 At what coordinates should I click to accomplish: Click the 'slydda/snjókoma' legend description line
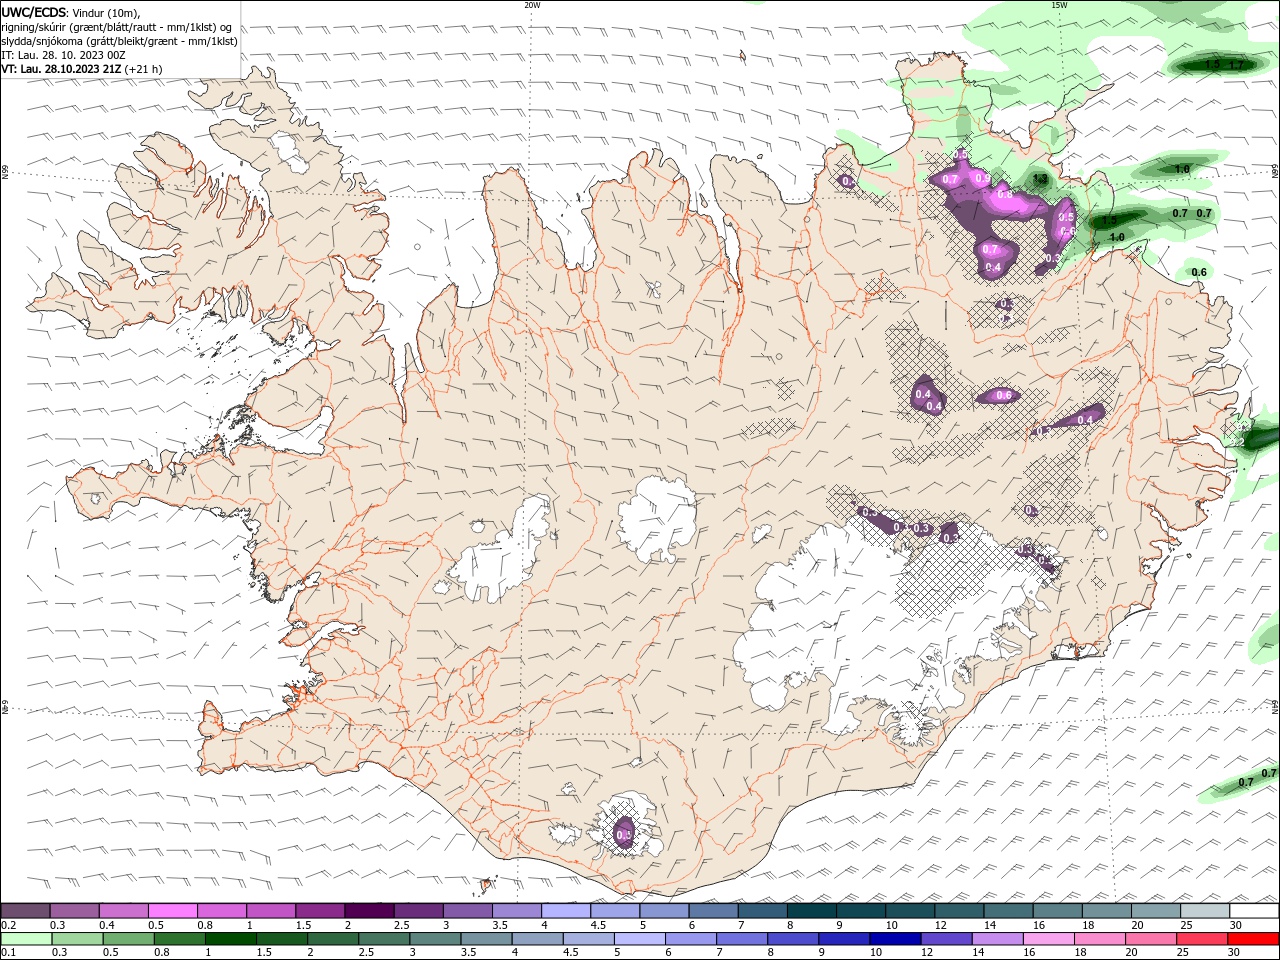(120, 41)
